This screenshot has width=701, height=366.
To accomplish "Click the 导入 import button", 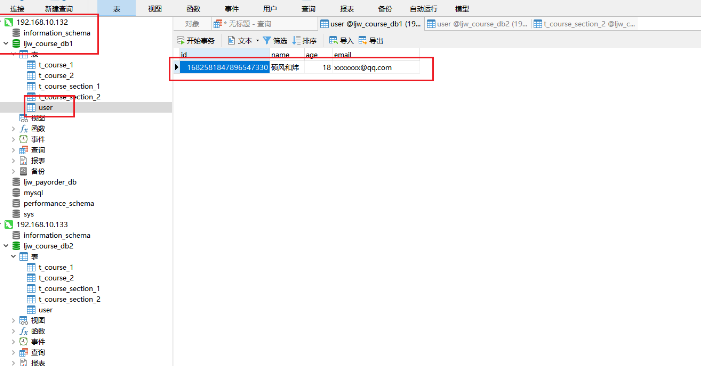I will [x=341, y=41].
